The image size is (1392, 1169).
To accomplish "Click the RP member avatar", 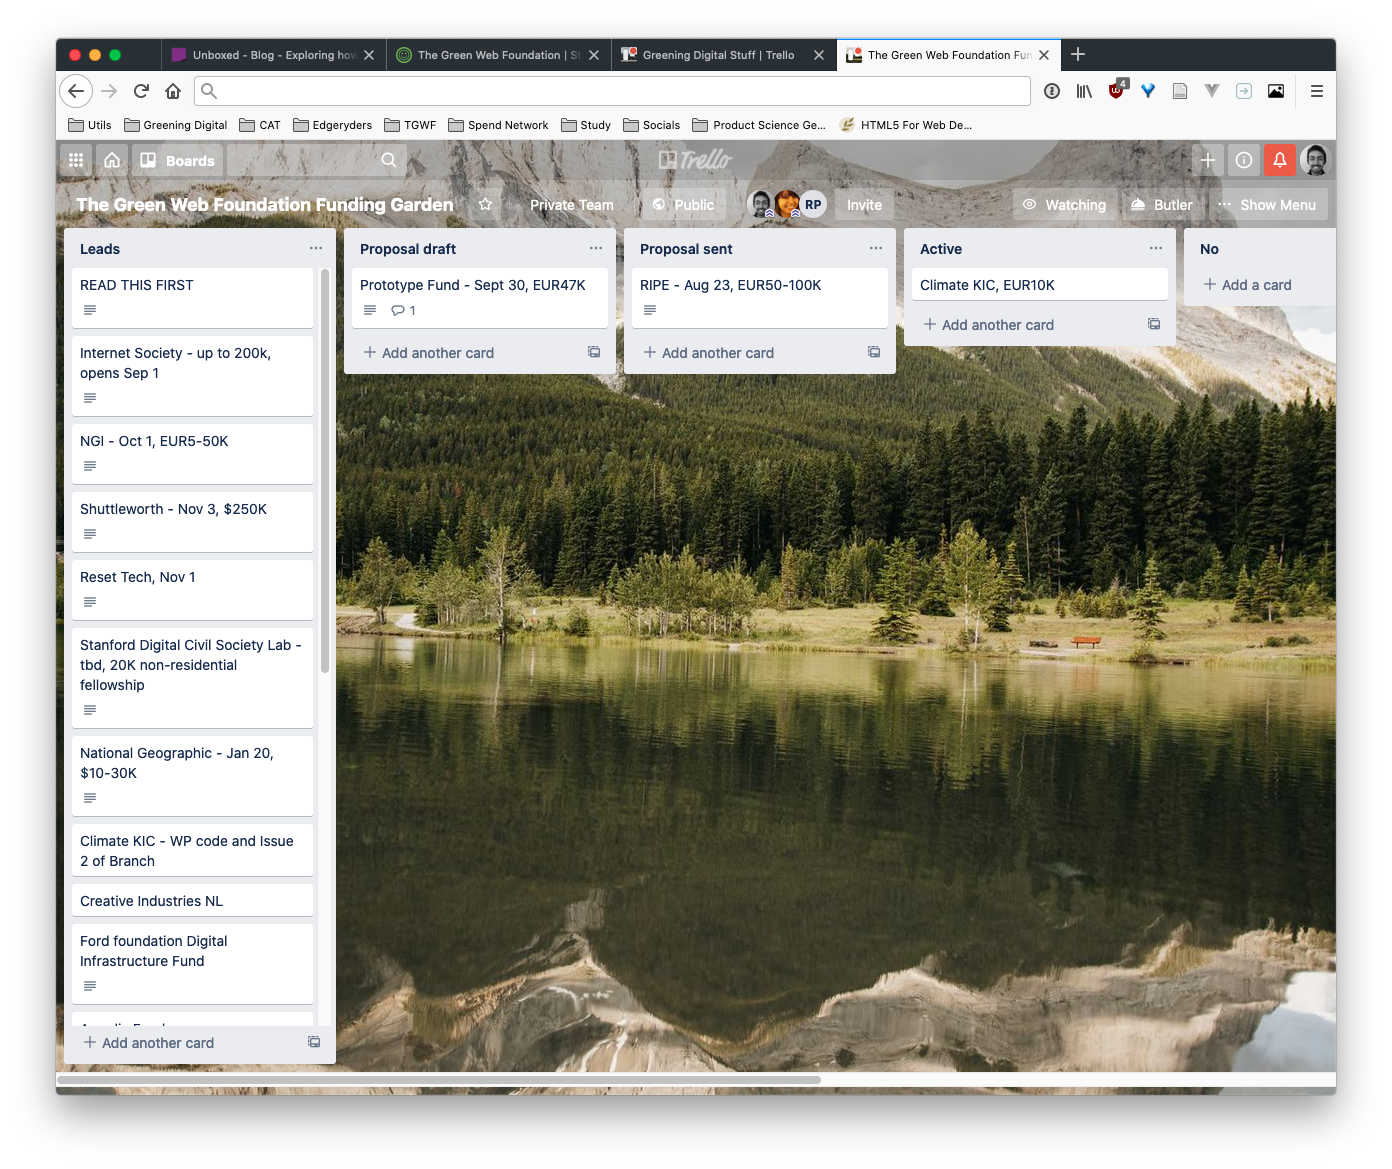I will click(813, 204).
